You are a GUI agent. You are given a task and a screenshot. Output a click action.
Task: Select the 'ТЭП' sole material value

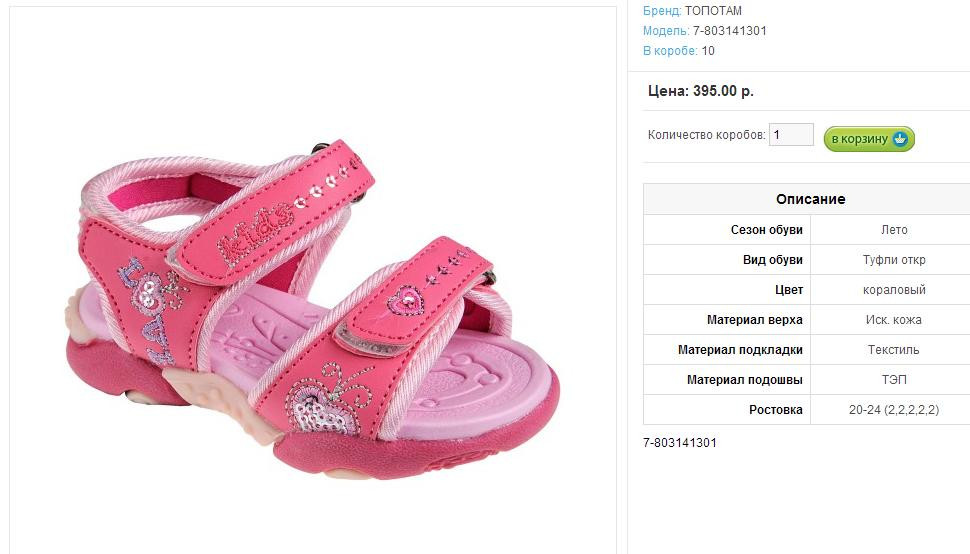[894, 380]
